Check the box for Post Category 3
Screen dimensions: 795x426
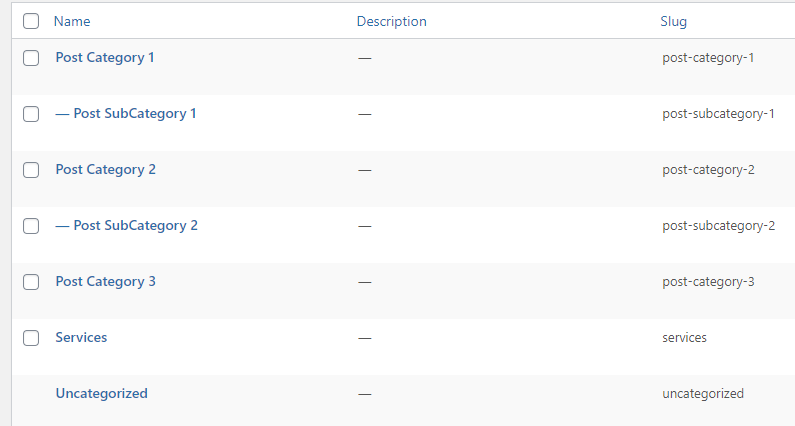click(31, 282)
